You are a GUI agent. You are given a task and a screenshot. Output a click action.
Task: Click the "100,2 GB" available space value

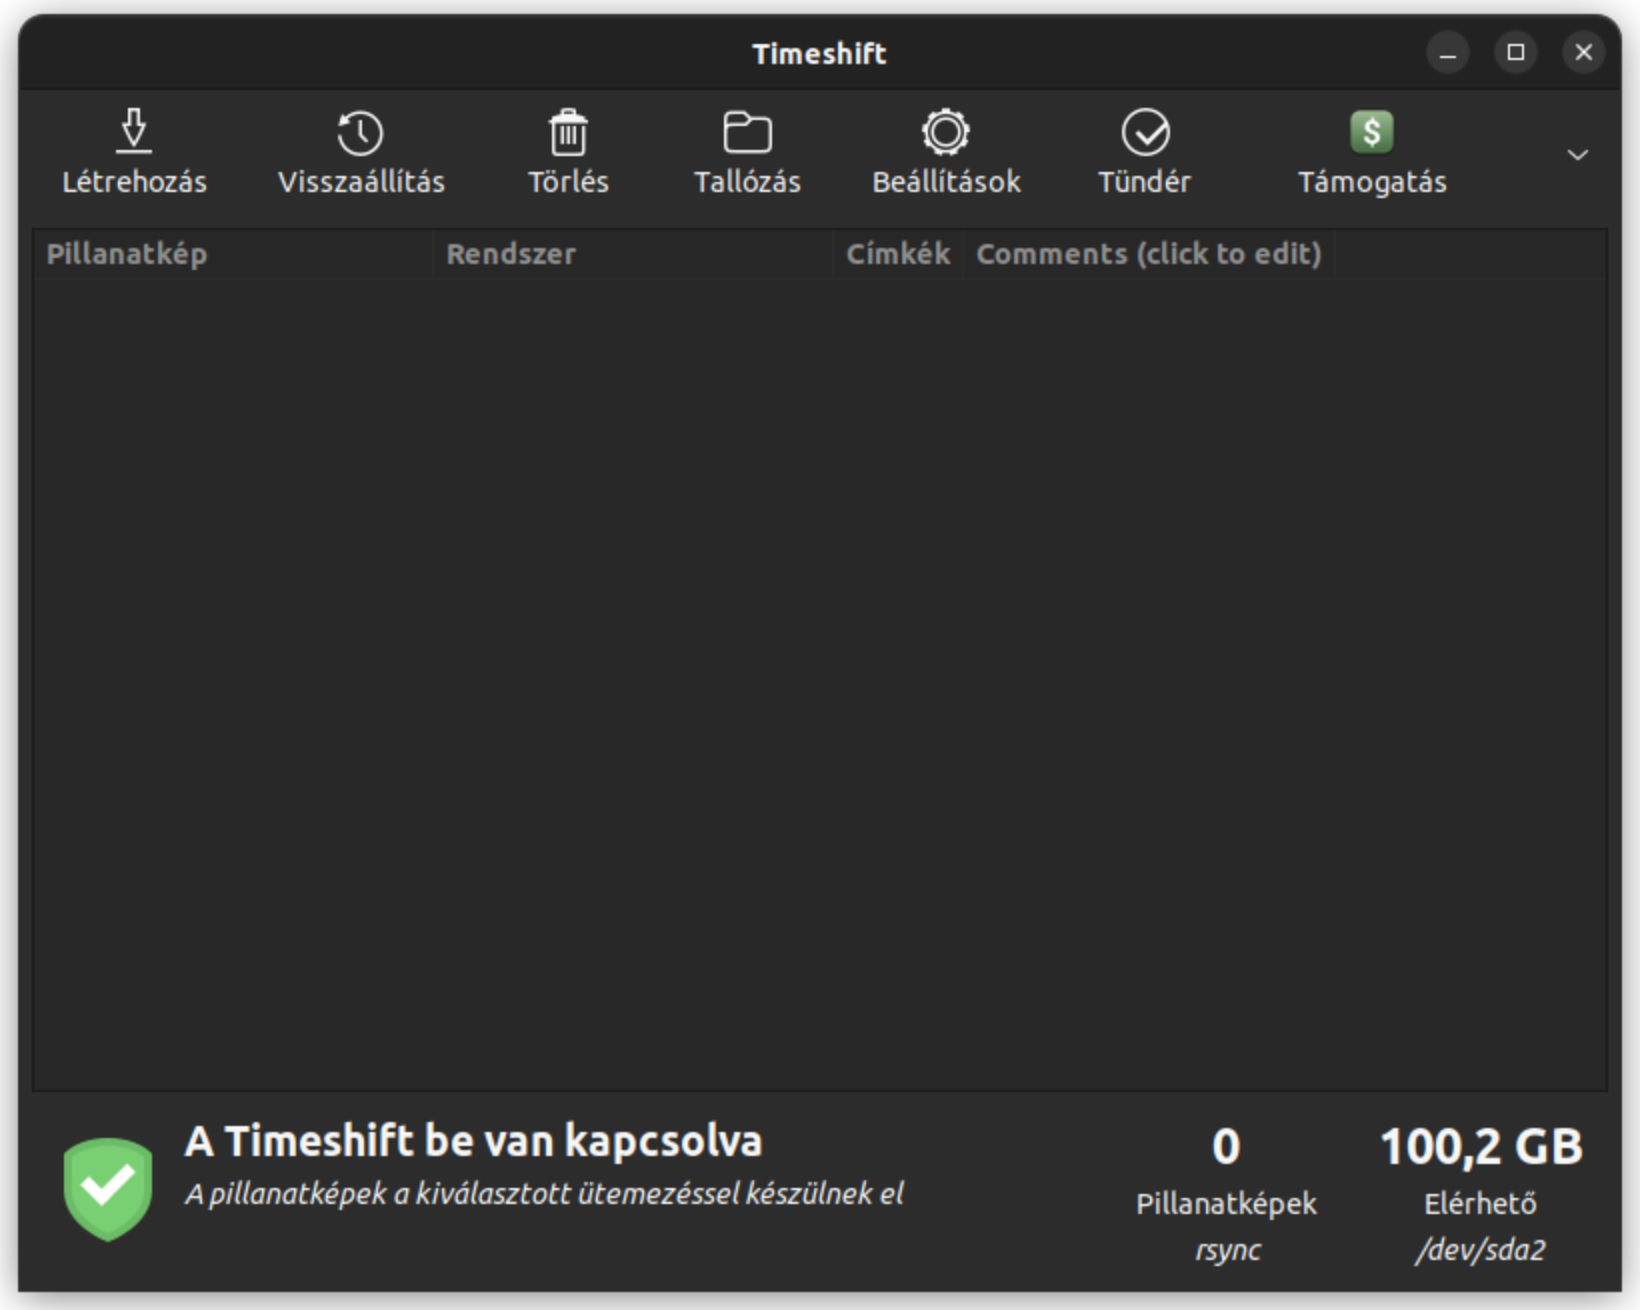click(x=1481, y=1146)
